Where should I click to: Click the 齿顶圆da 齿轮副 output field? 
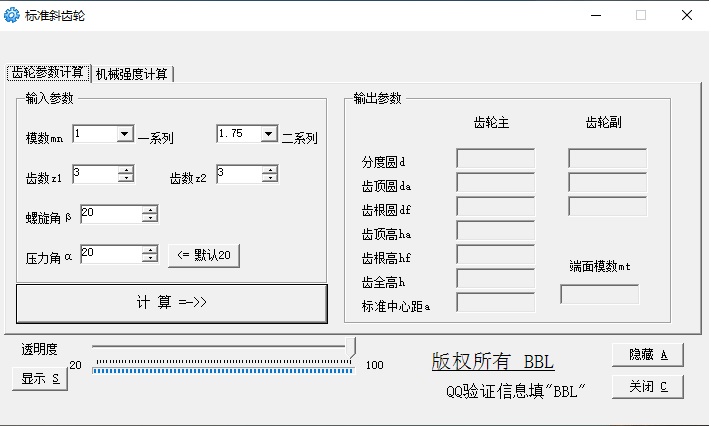(608, 182)
